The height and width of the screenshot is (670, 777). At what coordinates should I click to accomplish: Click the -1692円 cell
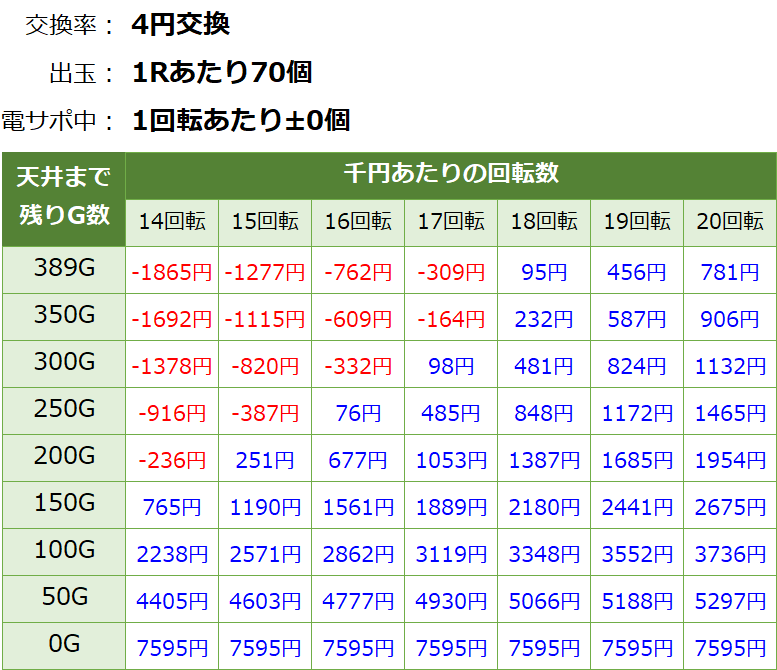(172, 317)
